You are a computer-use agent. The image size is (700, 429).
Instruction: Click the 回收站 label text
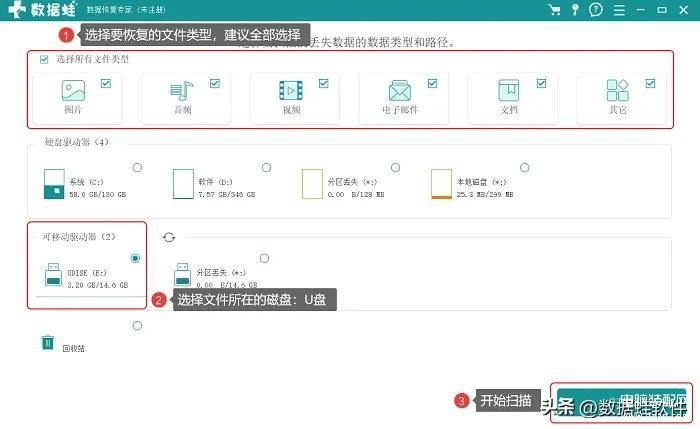point(73,348)
